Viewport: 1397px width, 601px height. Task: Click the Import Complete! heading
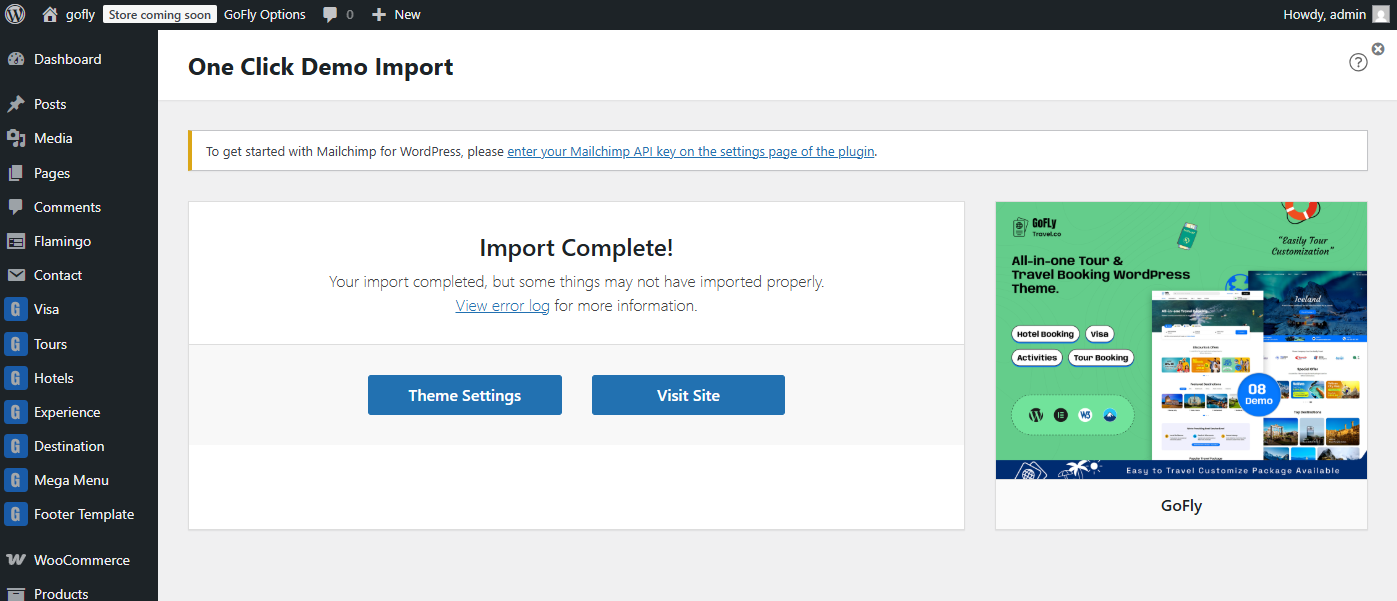click(x=576, y=248)
